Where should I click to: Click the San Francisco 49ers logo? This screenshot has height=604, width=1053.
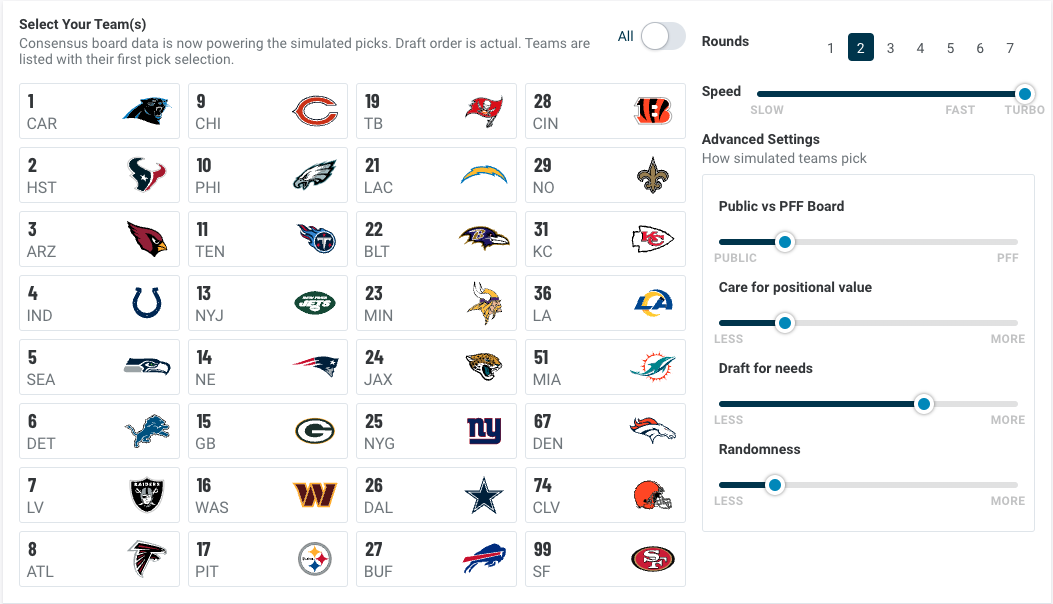pos(654,559)
